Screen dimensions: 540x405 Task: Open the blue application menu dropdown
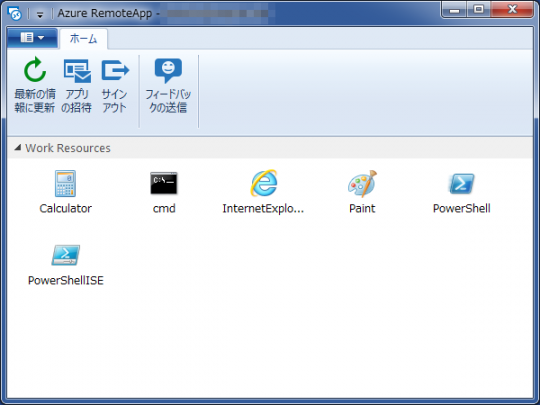32,38
